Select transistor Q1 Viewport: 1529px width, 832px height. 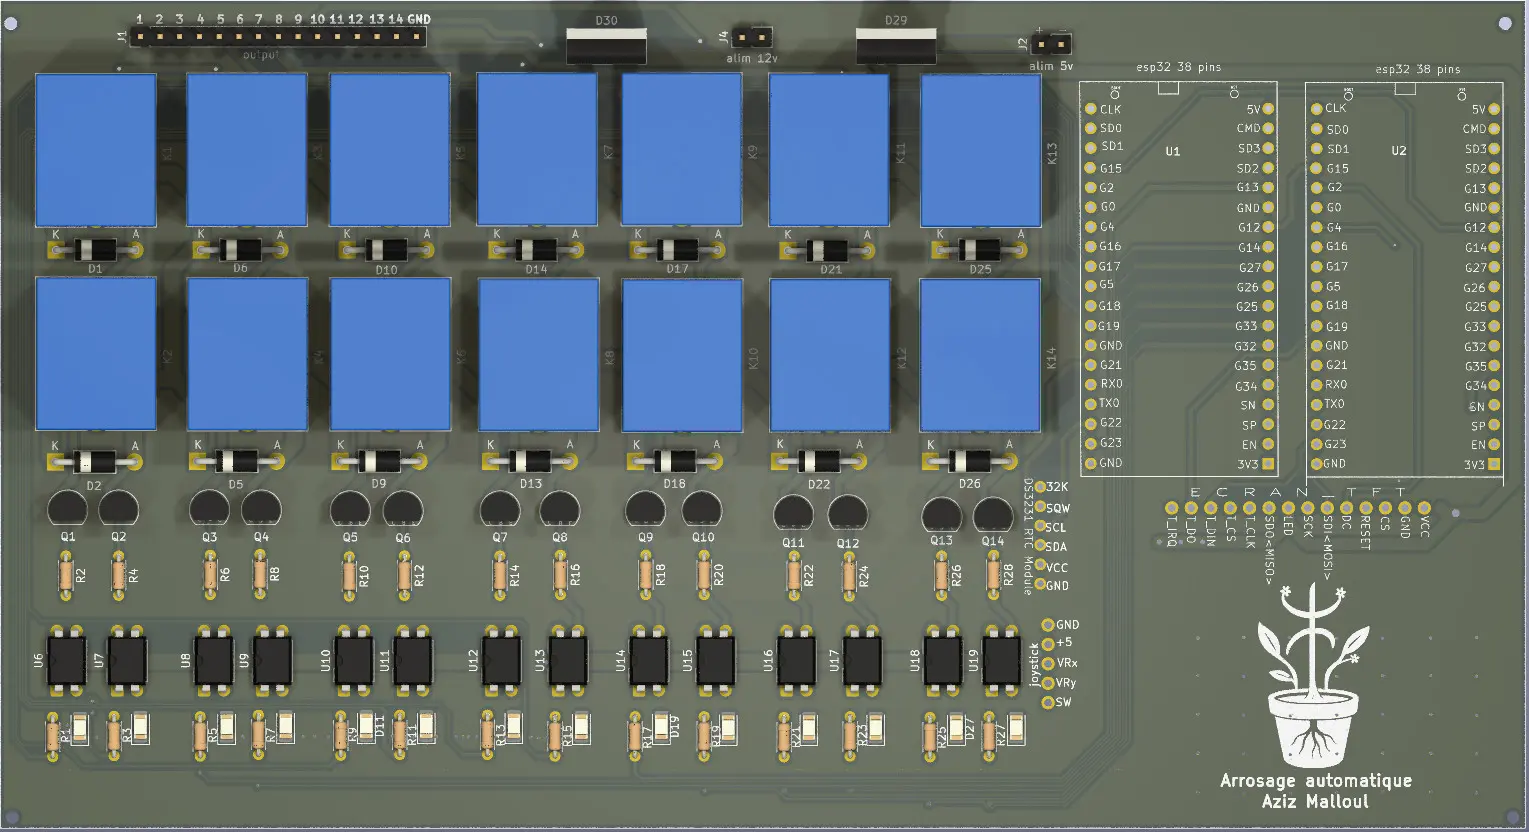67,509
